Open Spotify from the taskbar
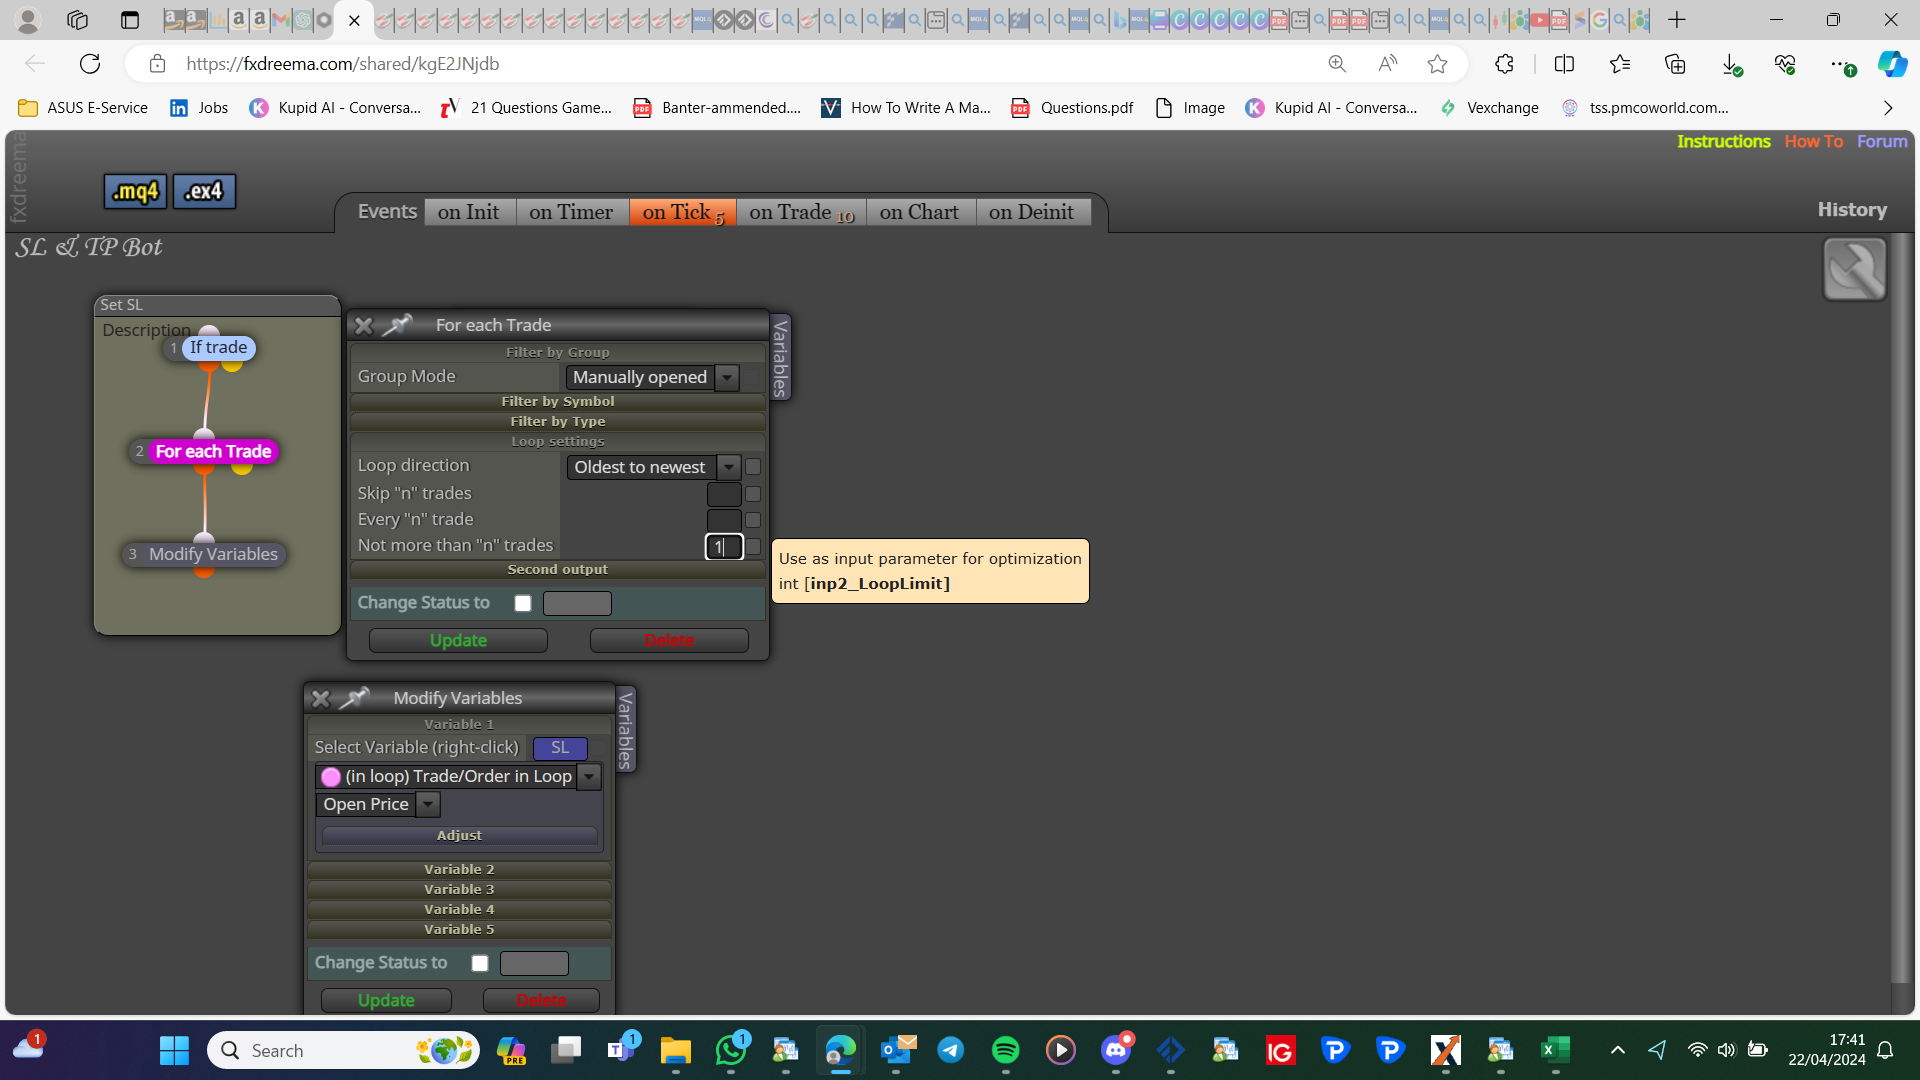Screen dimensions: 1920x1080 [1005, 1050]
